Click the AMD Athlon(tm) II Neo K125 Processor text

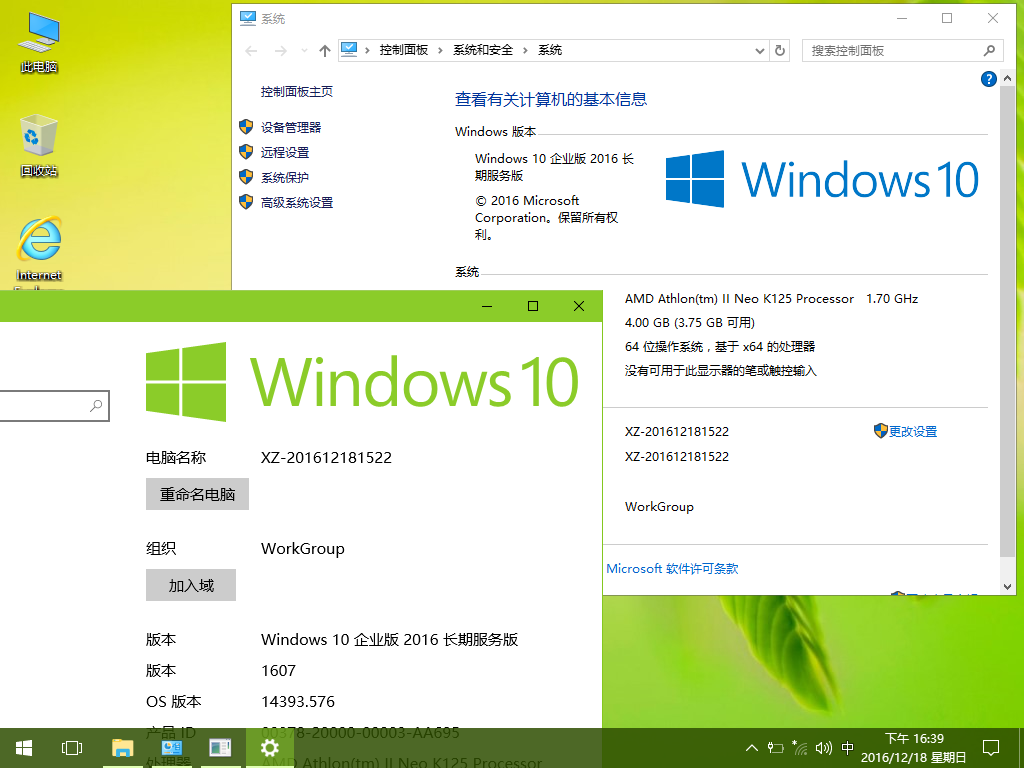(739, 299)
